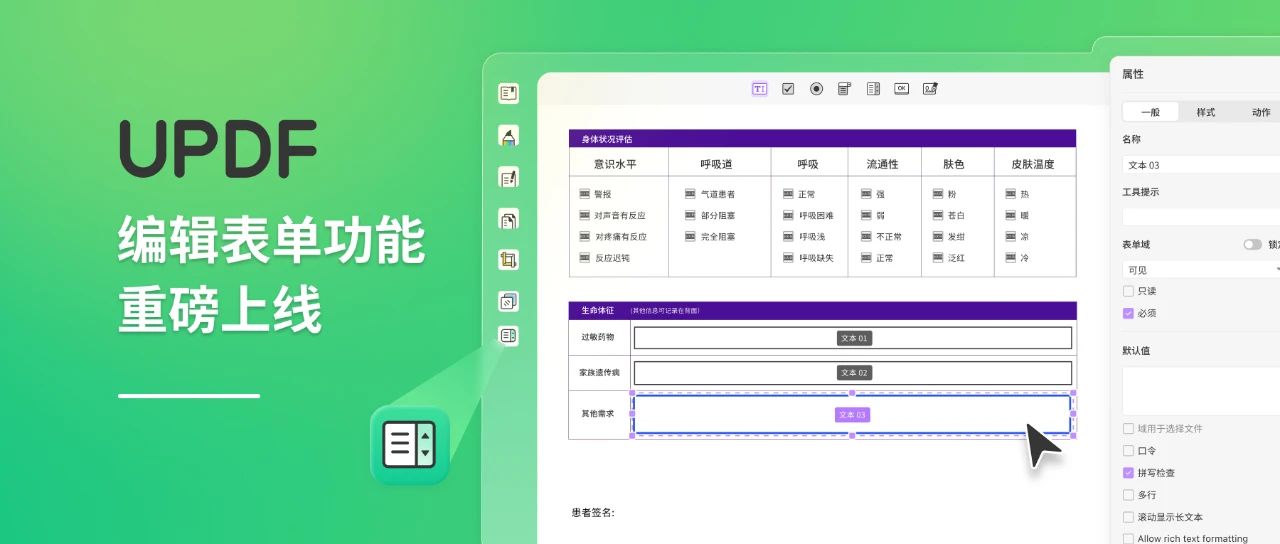Screen dimensions: 1280x544
Task: Enable the 口令 password checkbox
Action: coord(1128,451)
